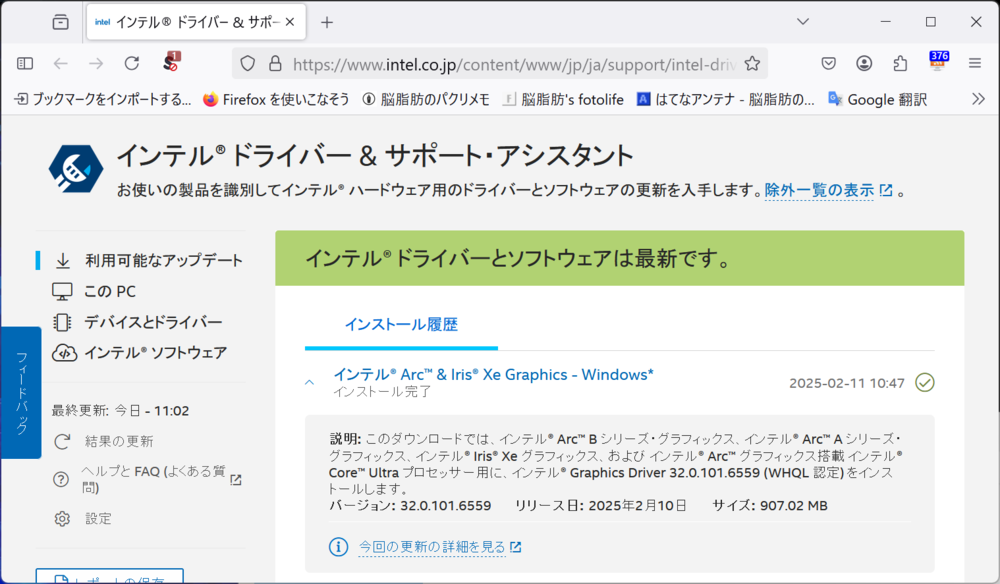Open the list all tabs dropdown
Viewport: 1000px width, 584px height.
click(x=803, y=22)
